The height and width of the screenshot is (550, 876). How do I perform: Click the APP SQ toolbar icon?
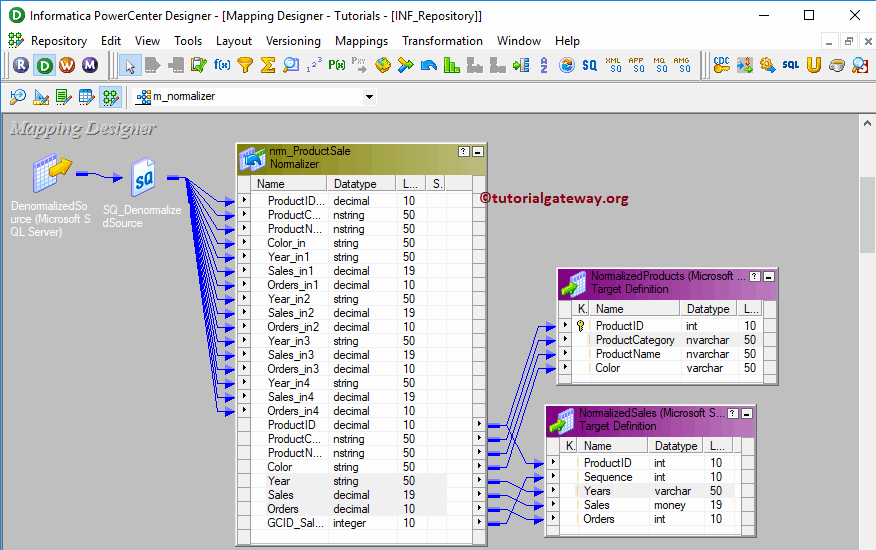(x=636, y=65)
